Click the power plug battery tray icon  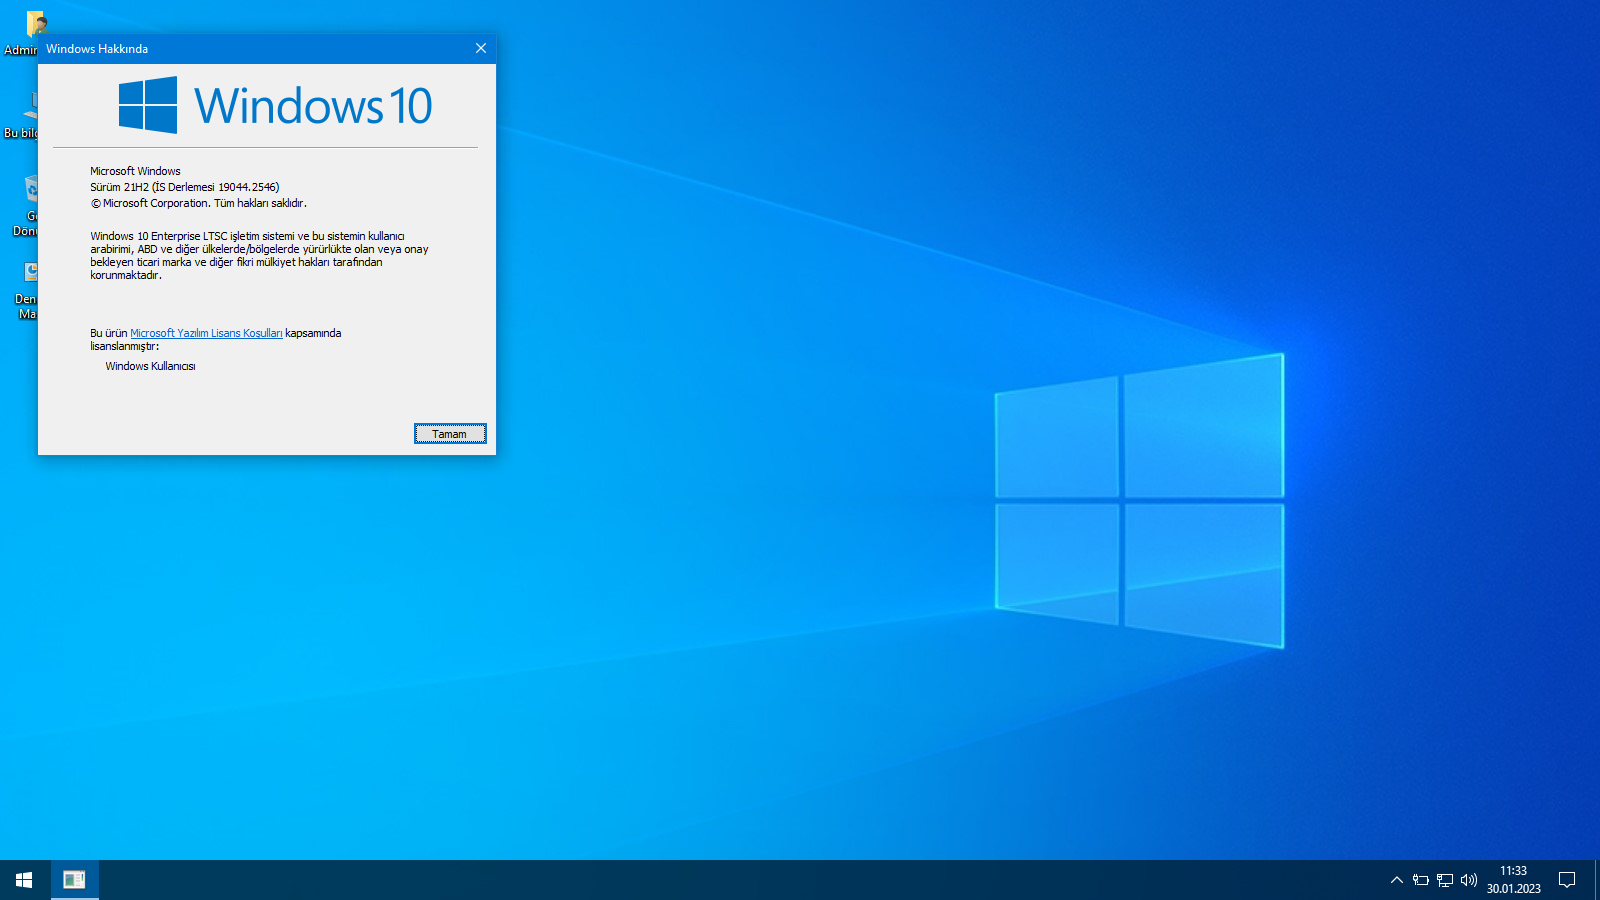pyautogui.click(x=1420, y=880)
